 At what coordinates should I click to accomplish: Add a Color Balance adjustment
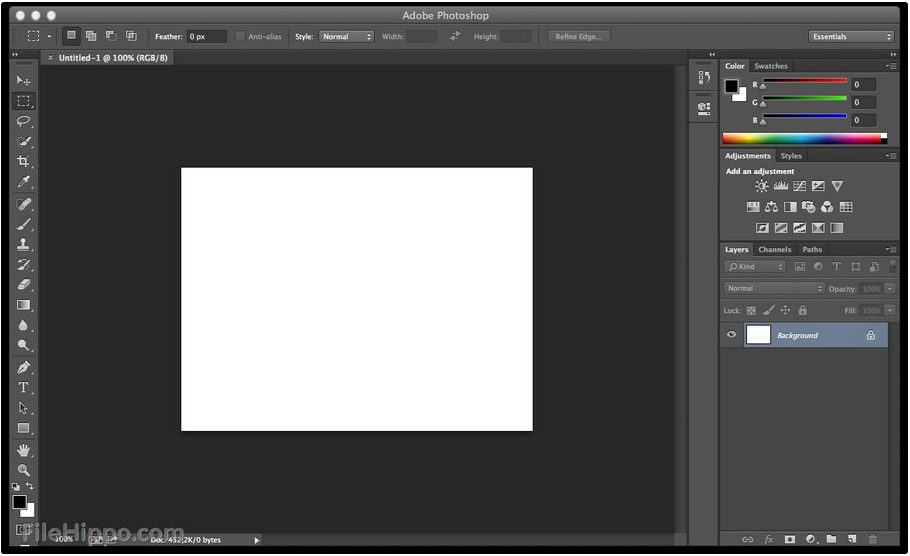[771, 207]
